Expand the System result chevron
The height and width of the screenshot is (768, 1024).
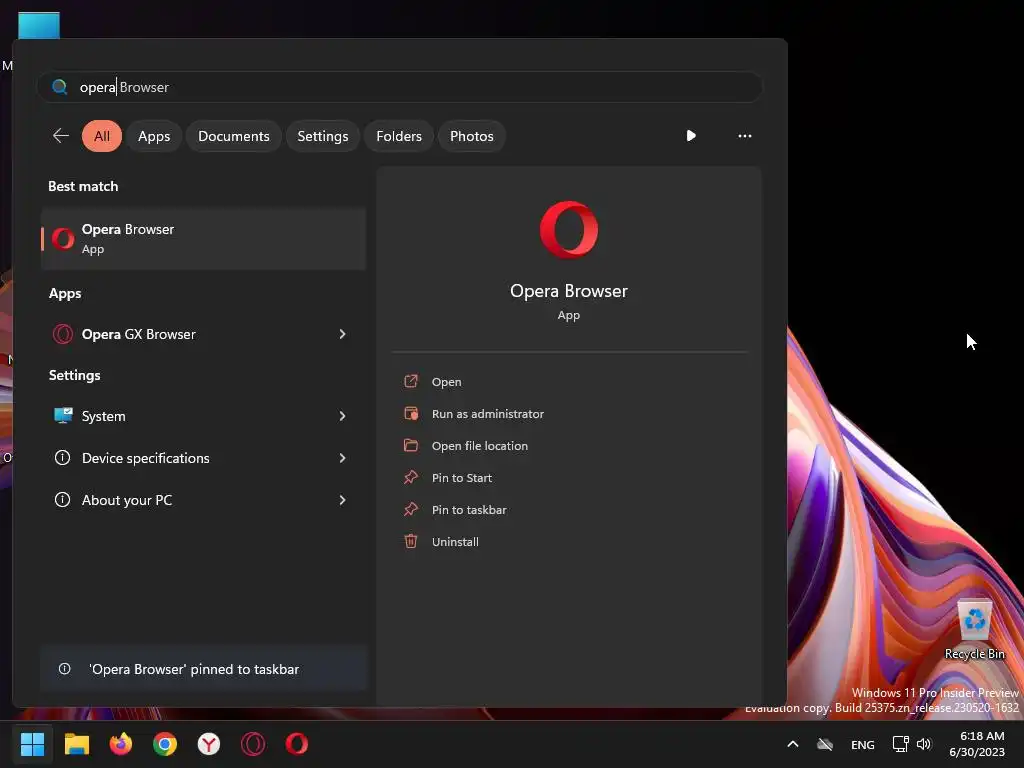343,416
